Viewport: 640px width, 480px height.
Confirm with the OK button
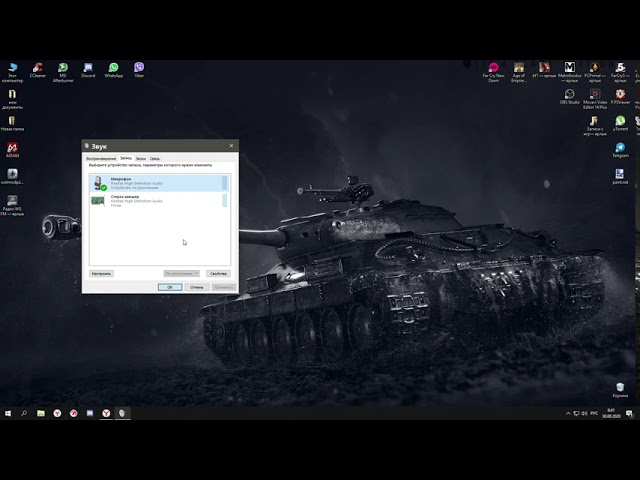click(170, 287)
